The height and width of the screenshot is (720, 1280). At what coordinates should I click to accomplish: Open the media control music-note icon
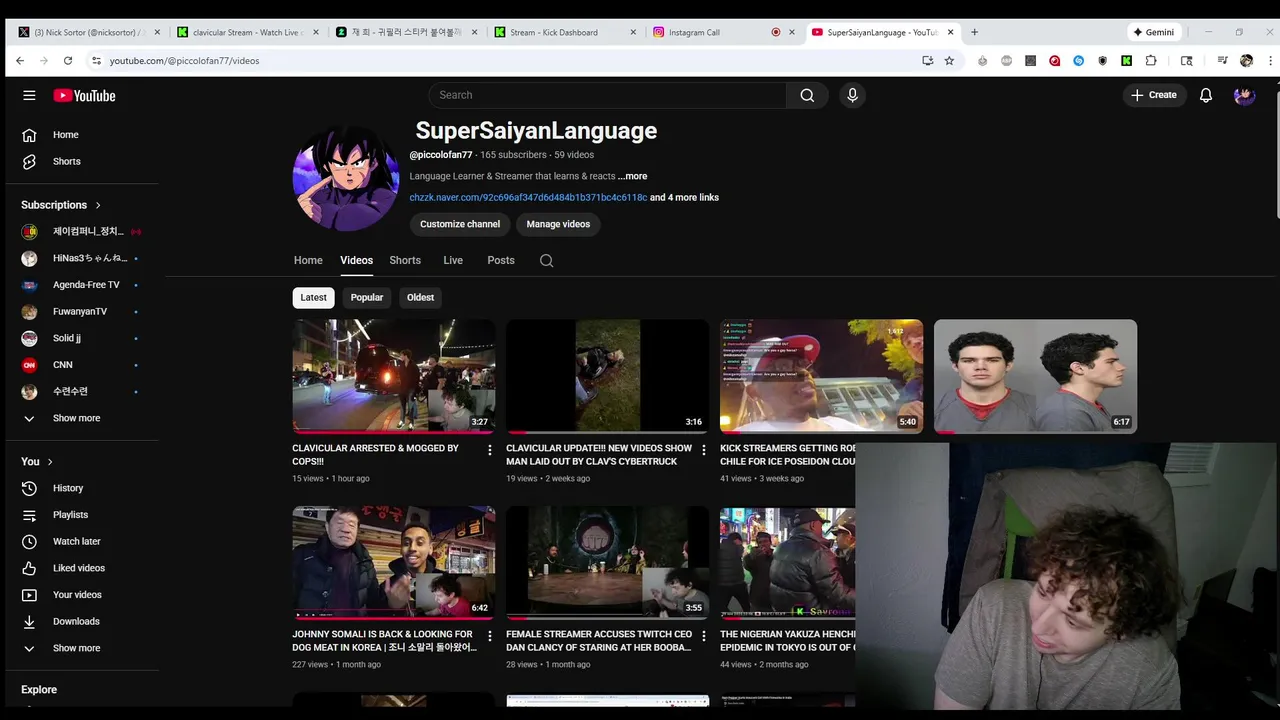click(x=1222, y=60)
